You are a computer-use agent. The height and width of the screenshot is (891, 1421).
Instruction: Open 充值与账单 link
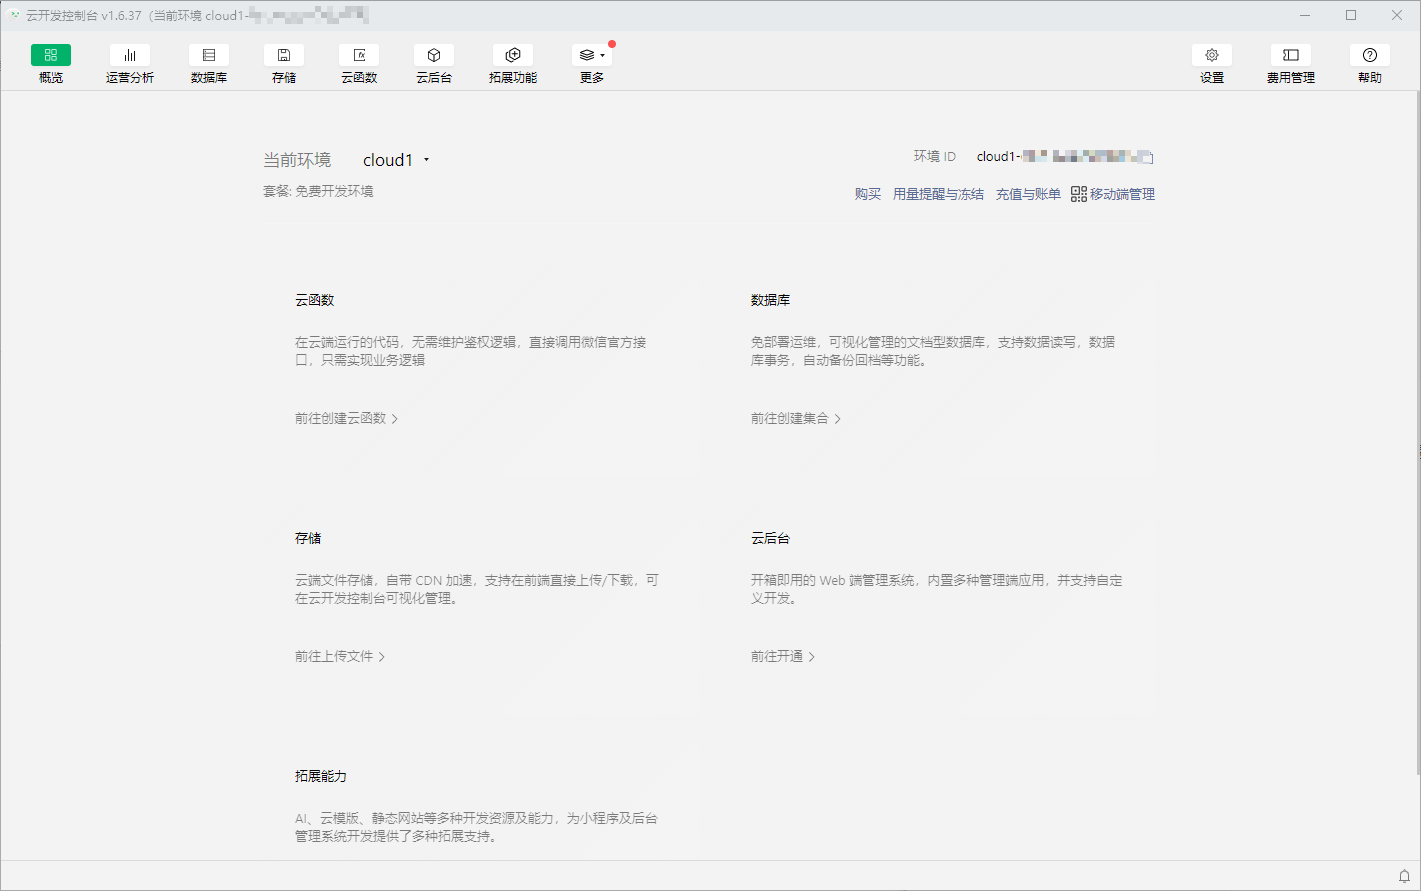[1028, 194]
